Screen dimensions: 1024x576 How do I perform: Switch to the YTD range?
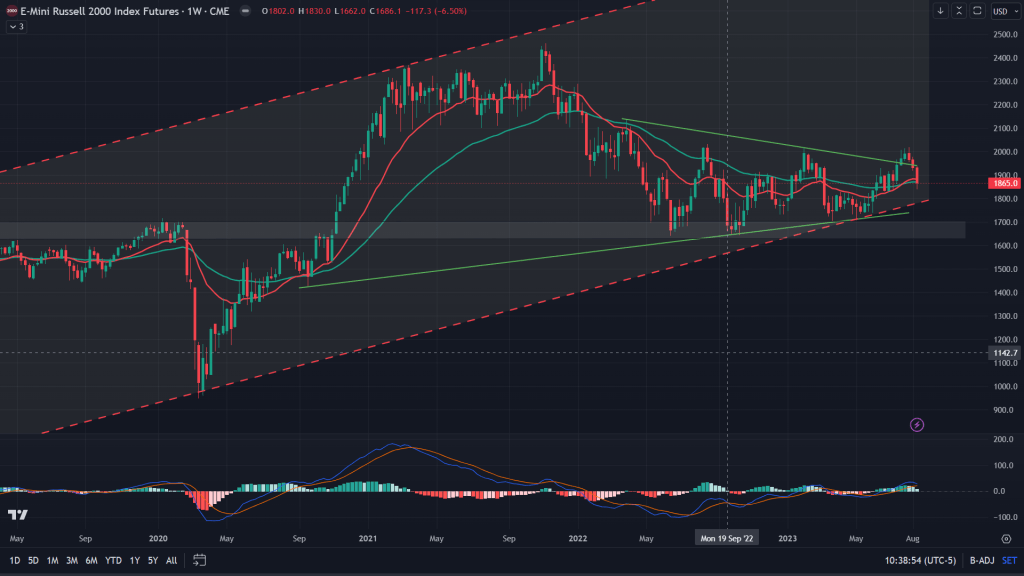tap(113, 560)
